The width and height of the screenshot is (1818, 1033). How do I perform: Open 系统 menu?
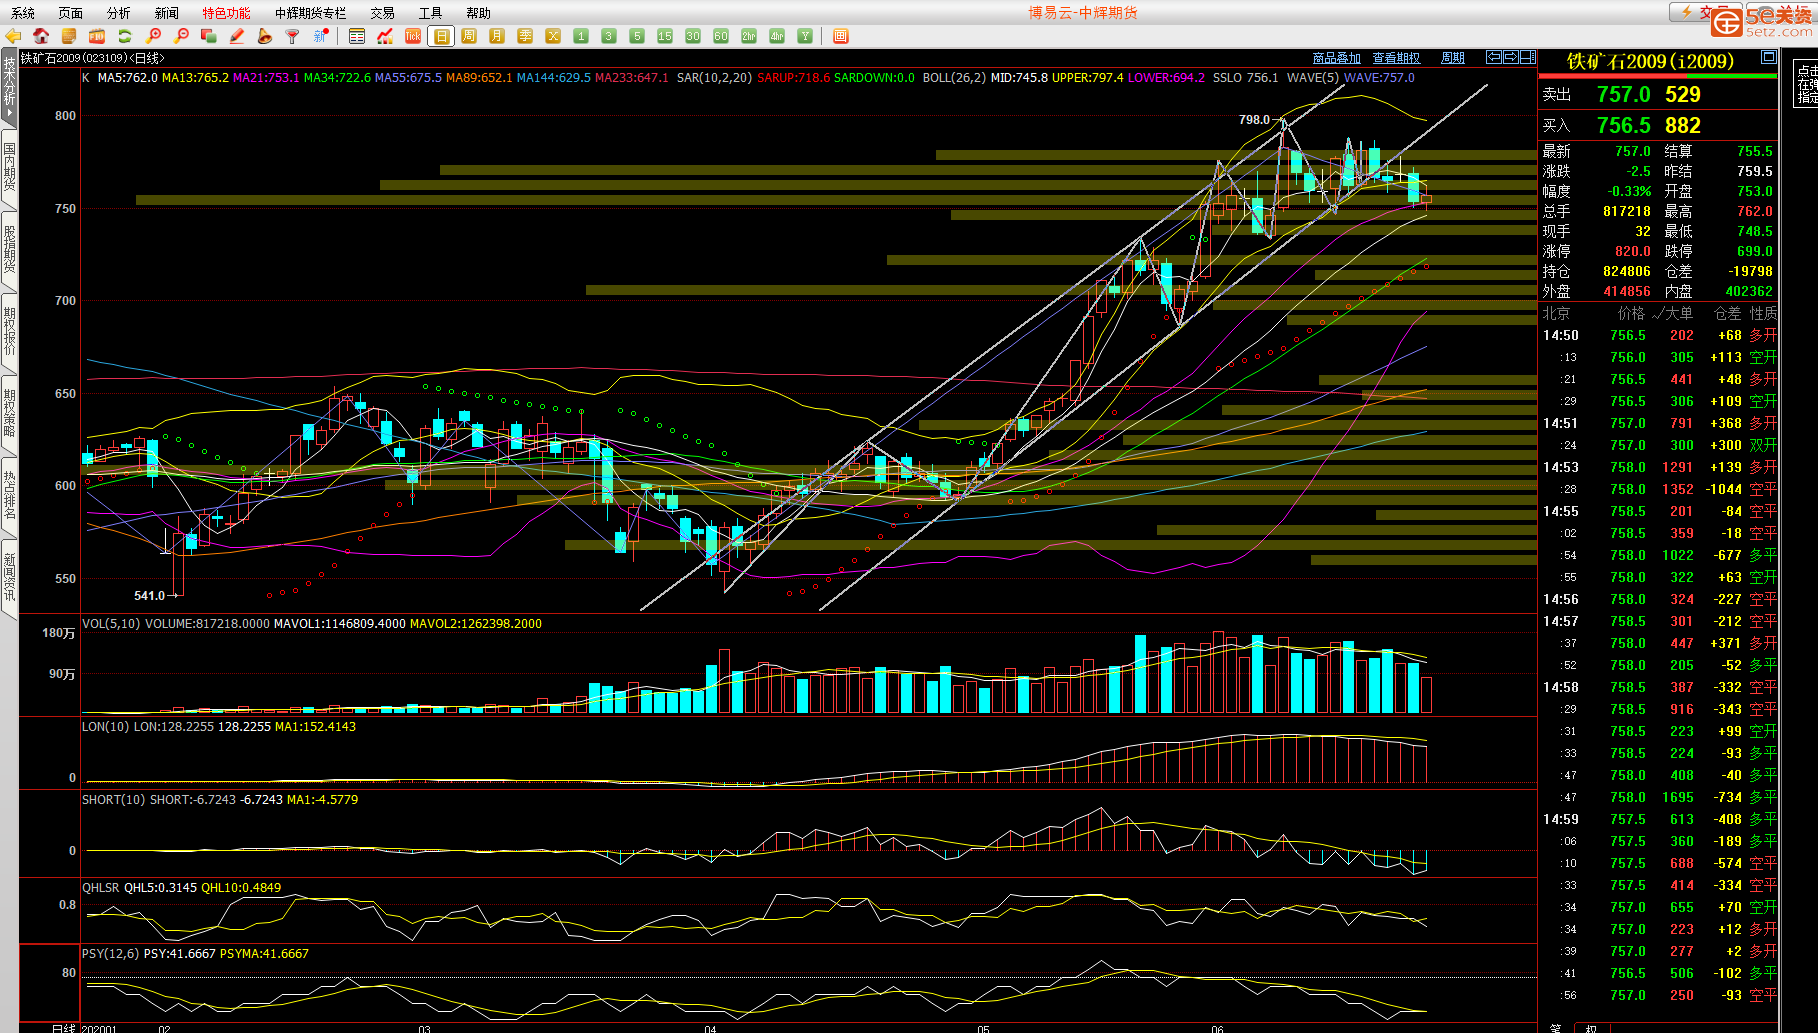(x=23, y=13)
